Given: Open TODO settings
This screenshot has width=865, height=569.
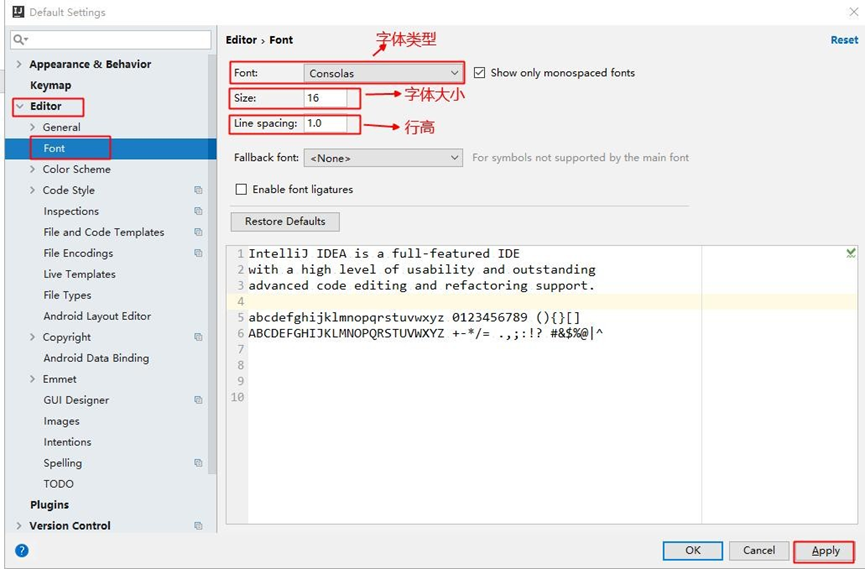Looking at the screenshot, I should (58, 483).
